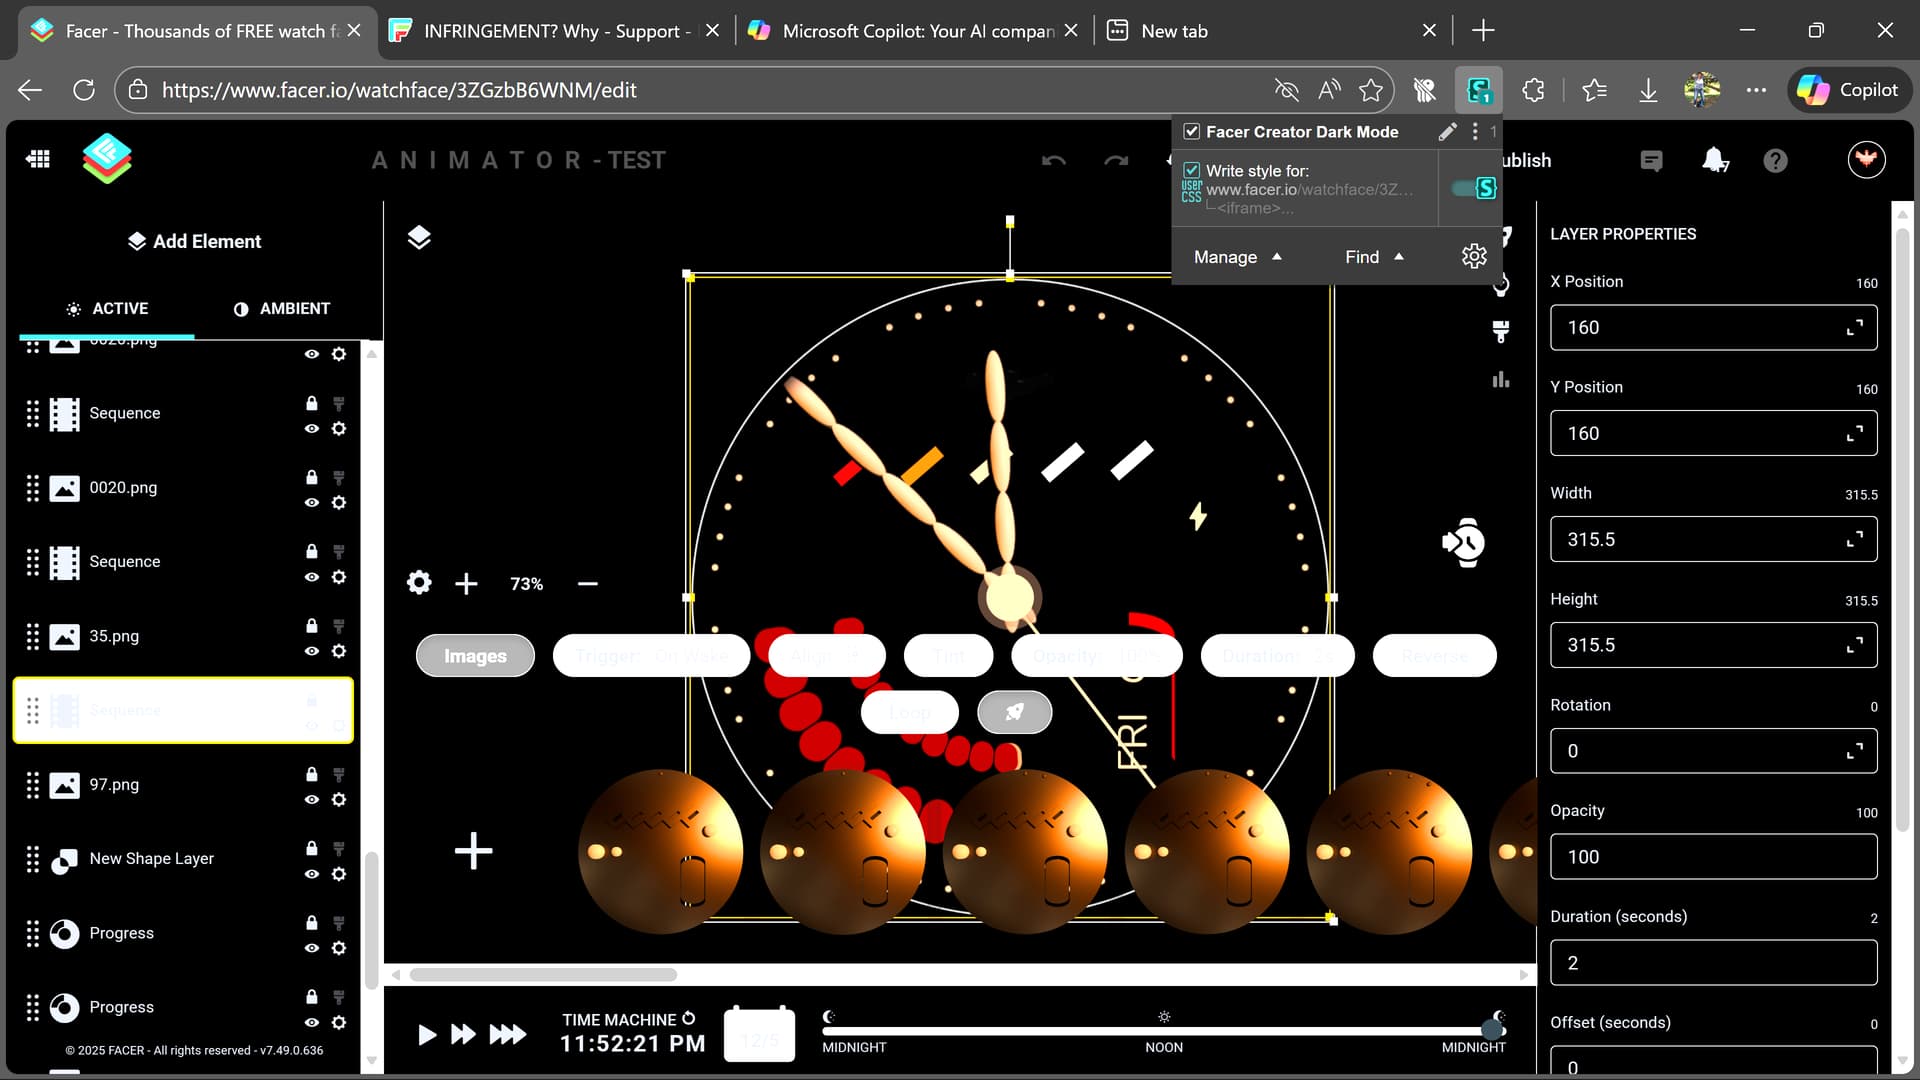Expand the Manage dropdown
Image resolution: width=1920 pixels, height=1080 pixels.
coord(1237,257)
